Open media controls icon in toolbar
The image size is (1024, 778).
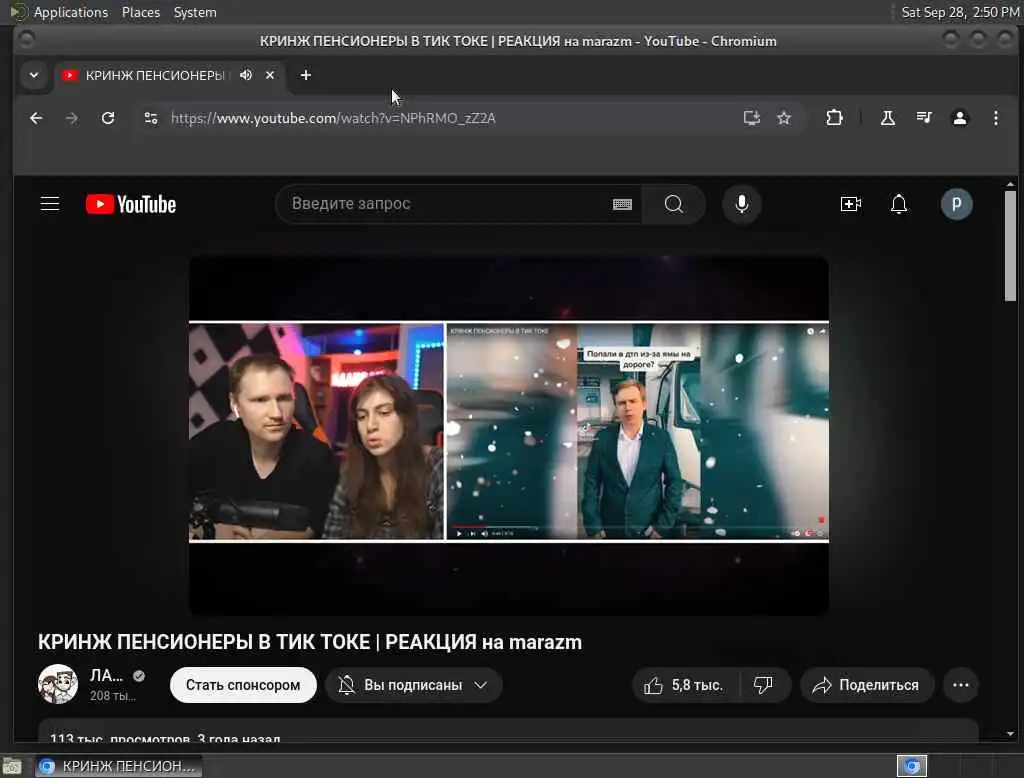924,118
